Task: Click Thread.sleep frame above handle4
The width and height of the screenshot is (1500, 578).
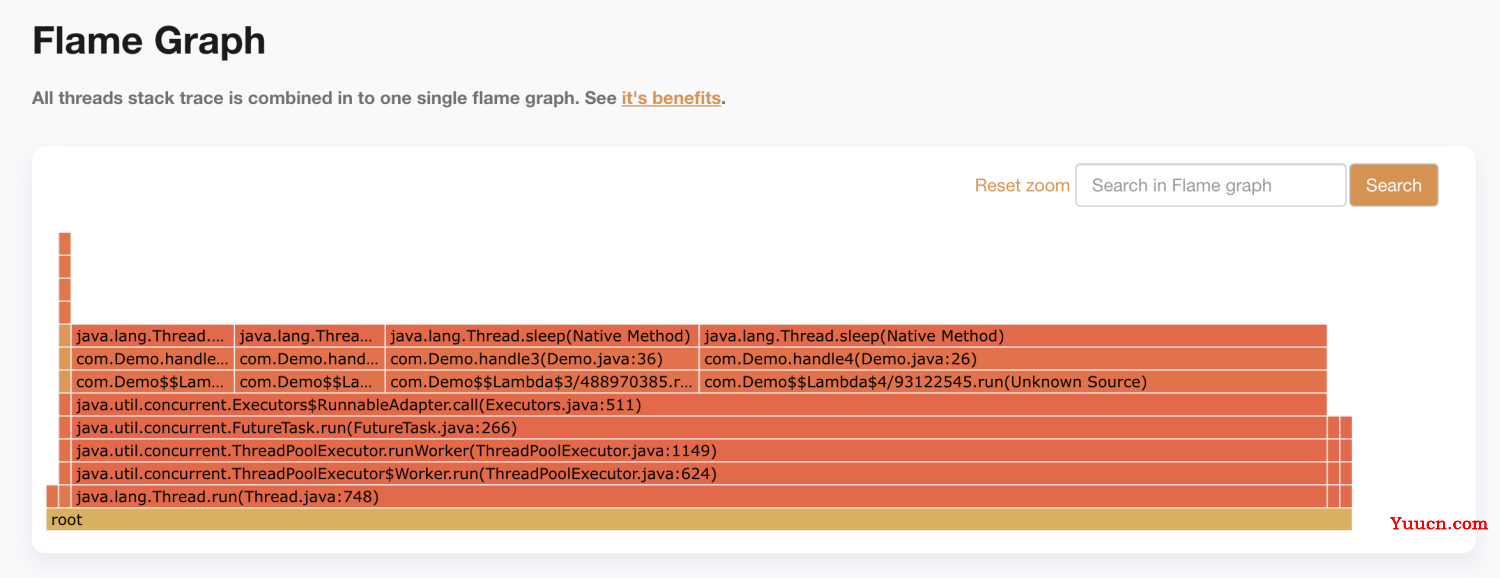Action: point(1013,335)
